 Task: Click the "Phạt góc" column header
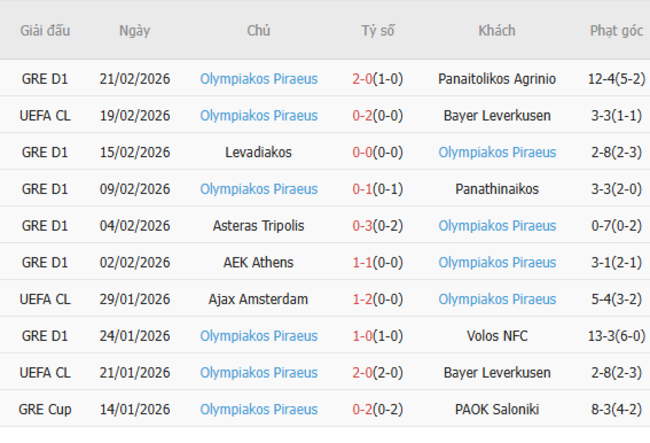[616, 30]
